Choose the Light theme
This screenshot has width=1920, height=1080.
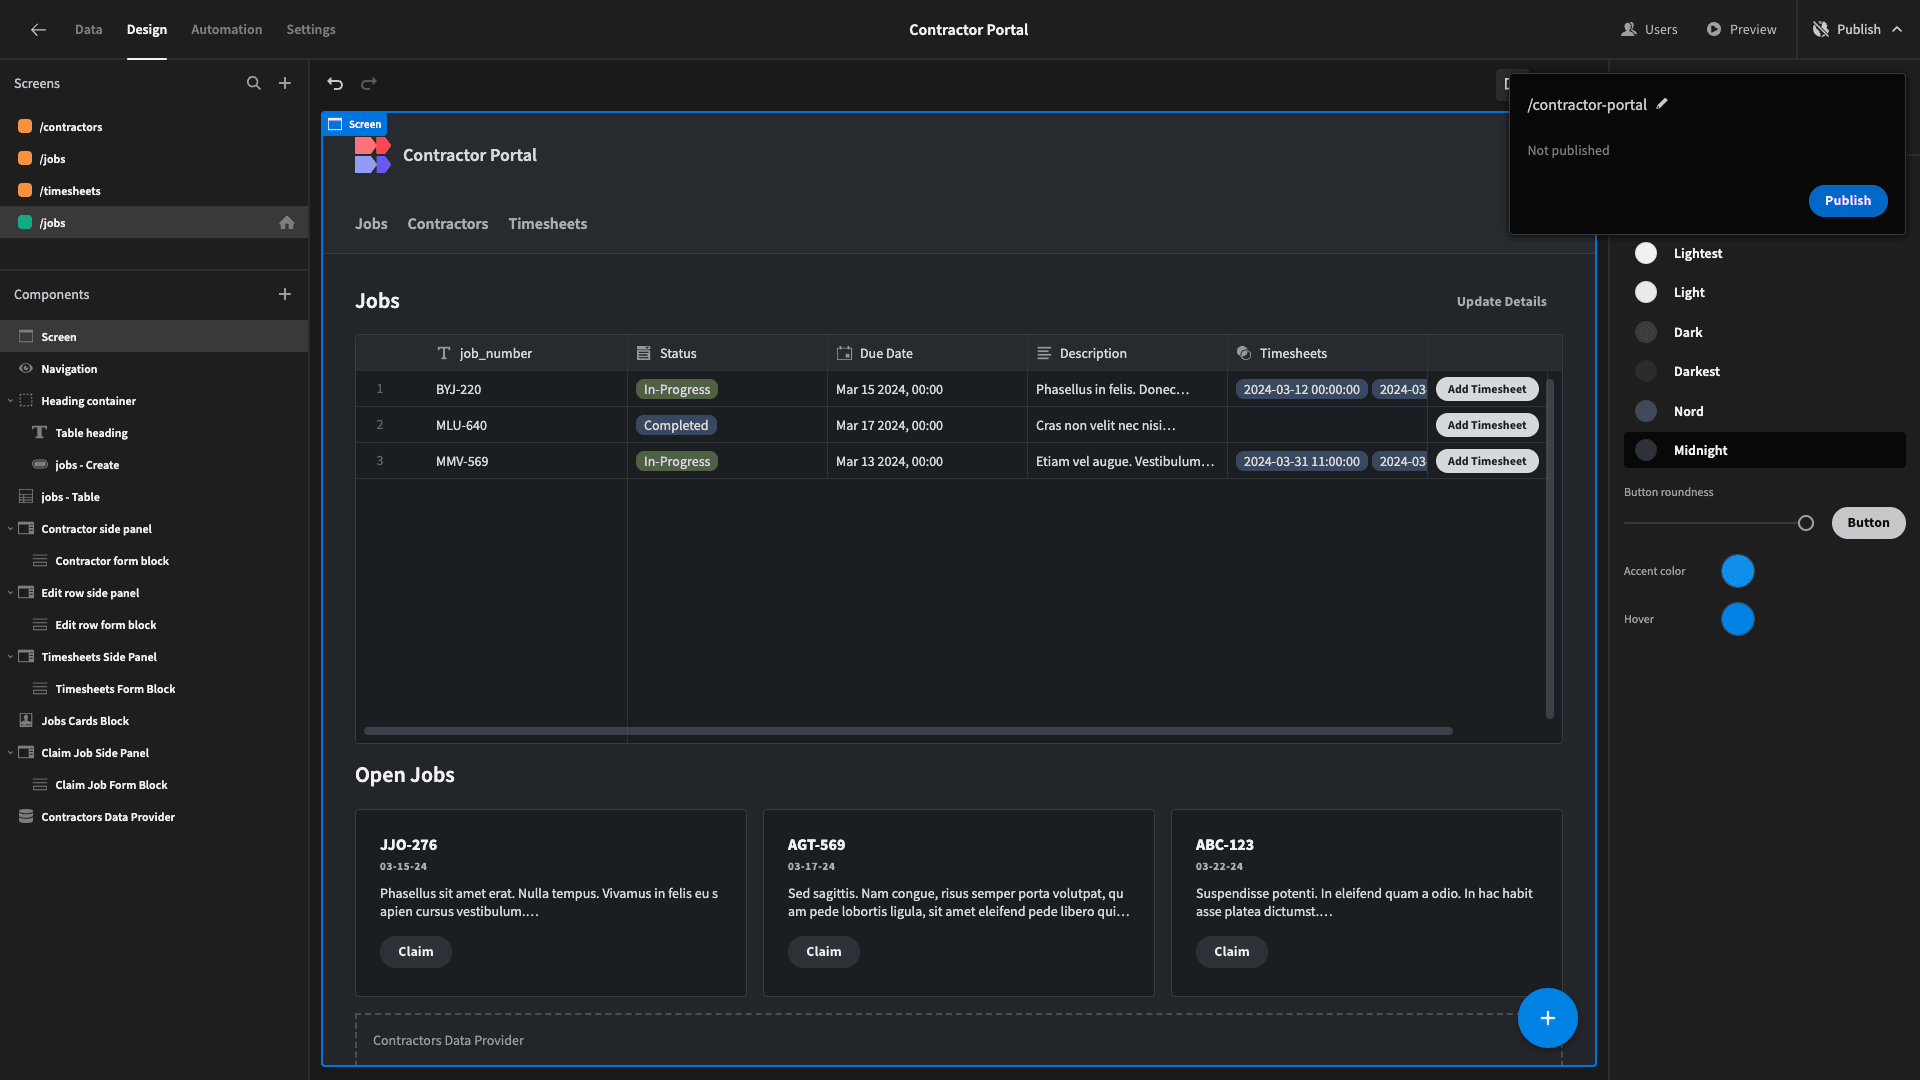coord(1764,293)
